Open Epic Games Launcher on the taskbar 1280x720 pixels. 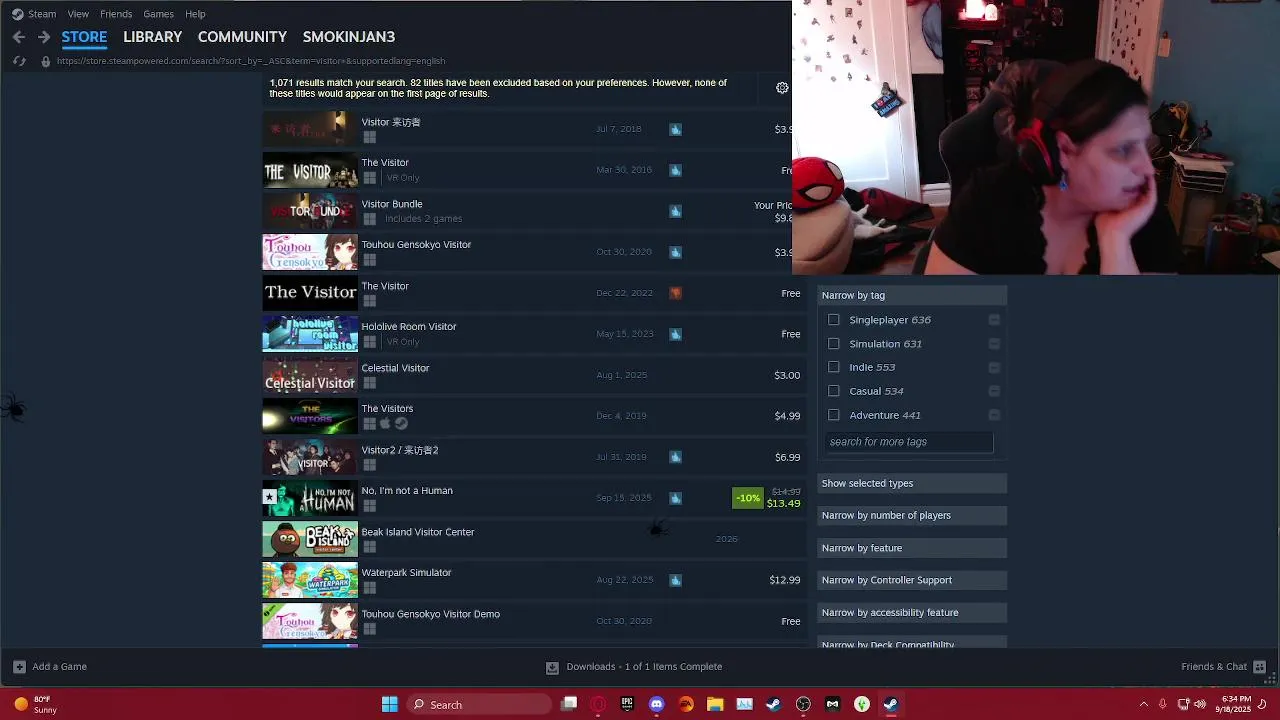[x=627, y=704]
